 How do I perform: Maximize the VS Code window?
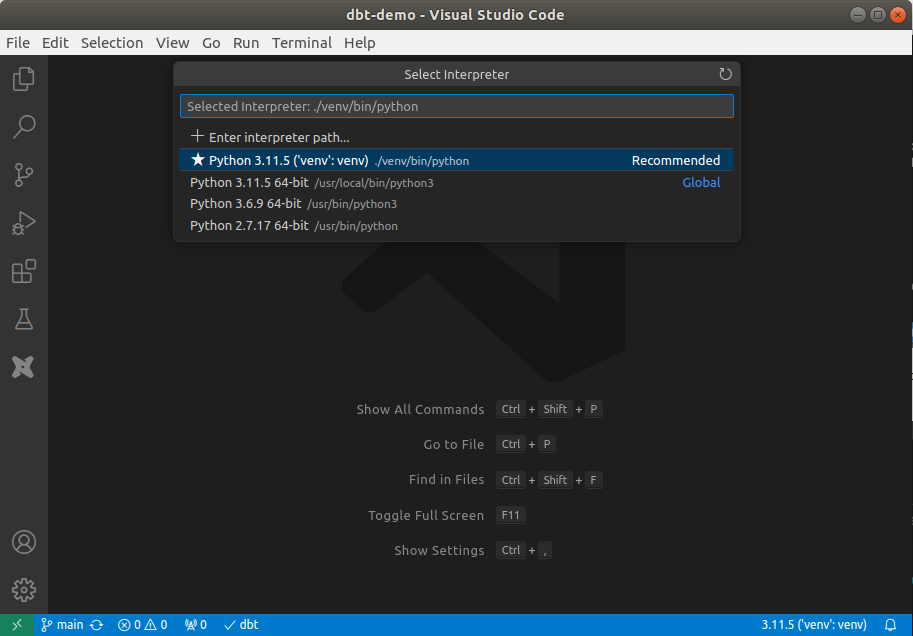878,15
